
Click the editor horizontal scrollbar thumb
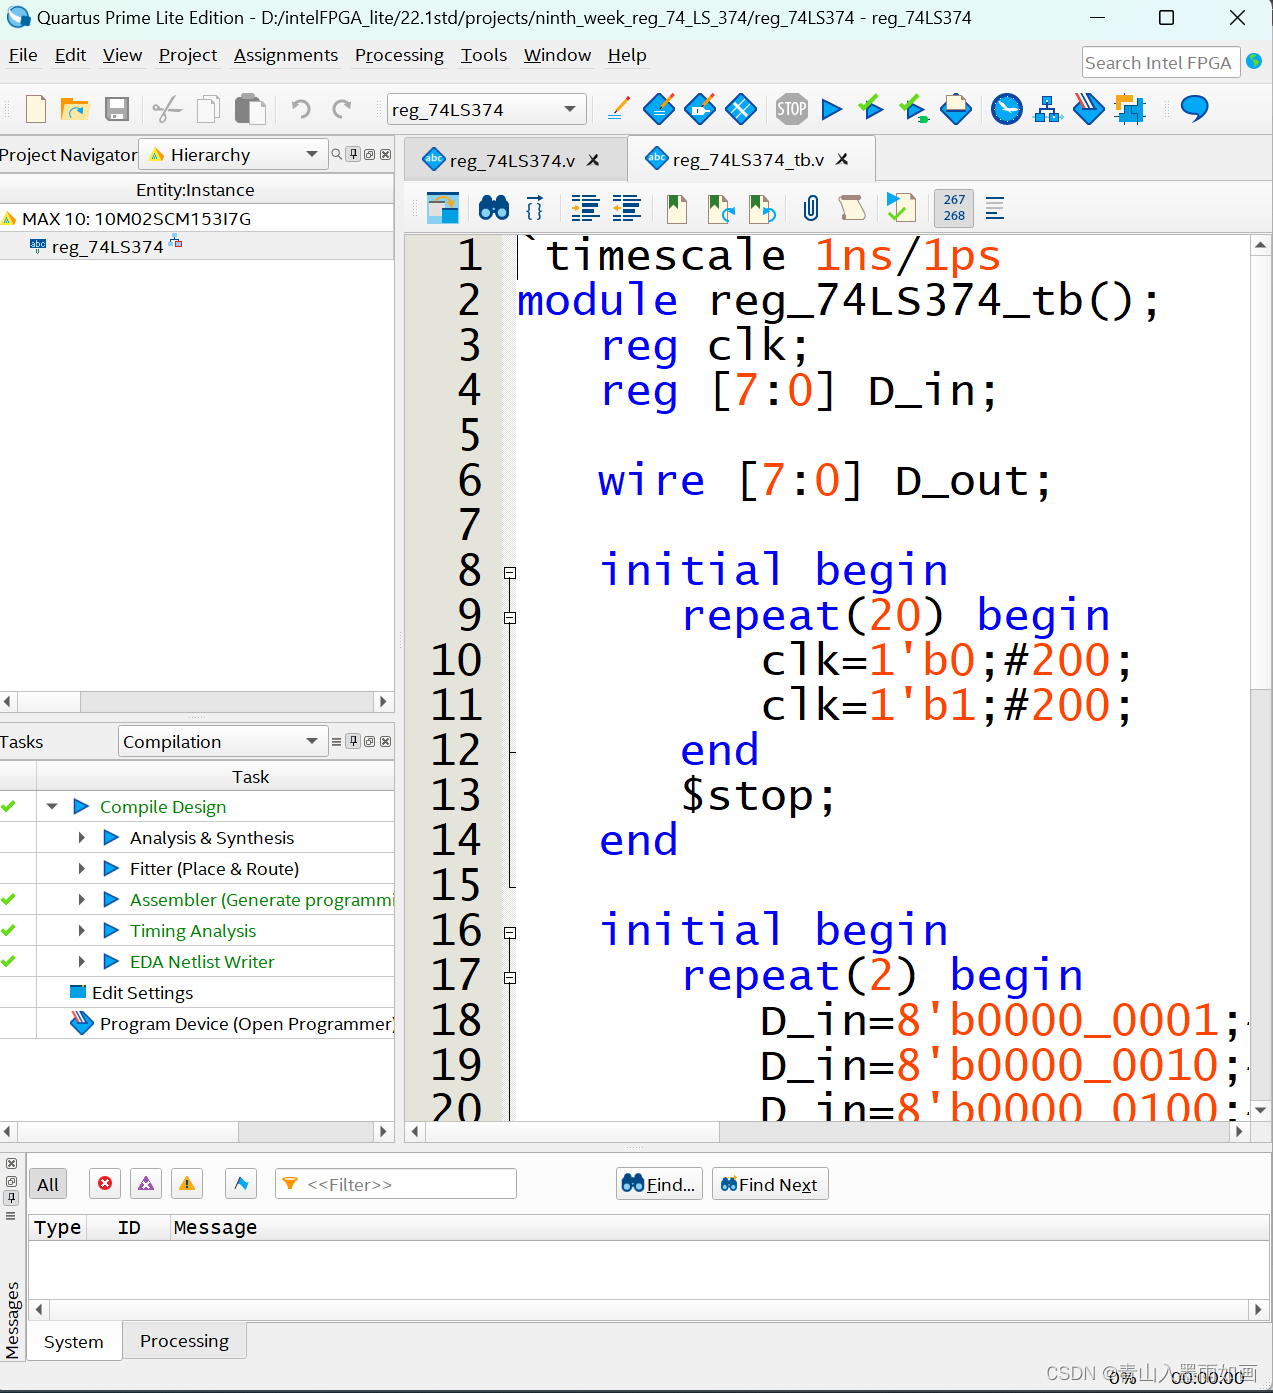point(574,1131)
